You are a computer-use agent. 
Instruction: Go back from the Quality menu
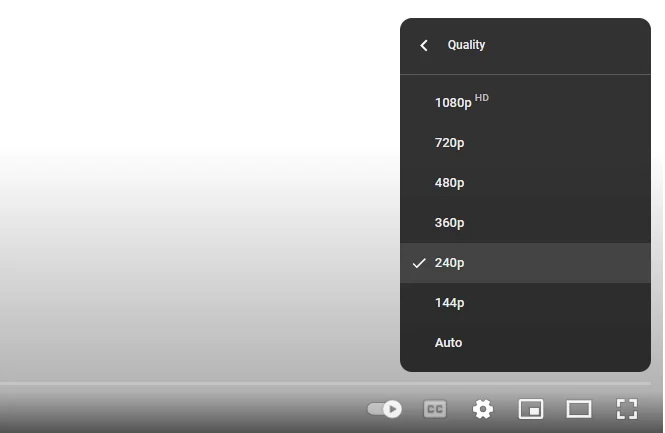tap(424, 45)
